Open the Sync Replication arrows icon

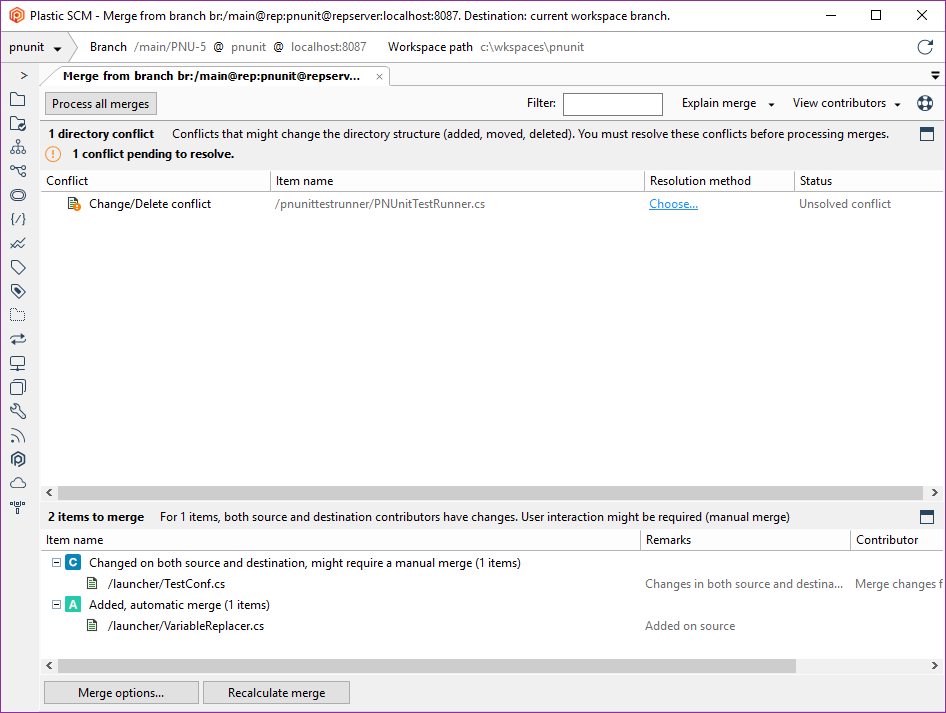tap(18, 339)
